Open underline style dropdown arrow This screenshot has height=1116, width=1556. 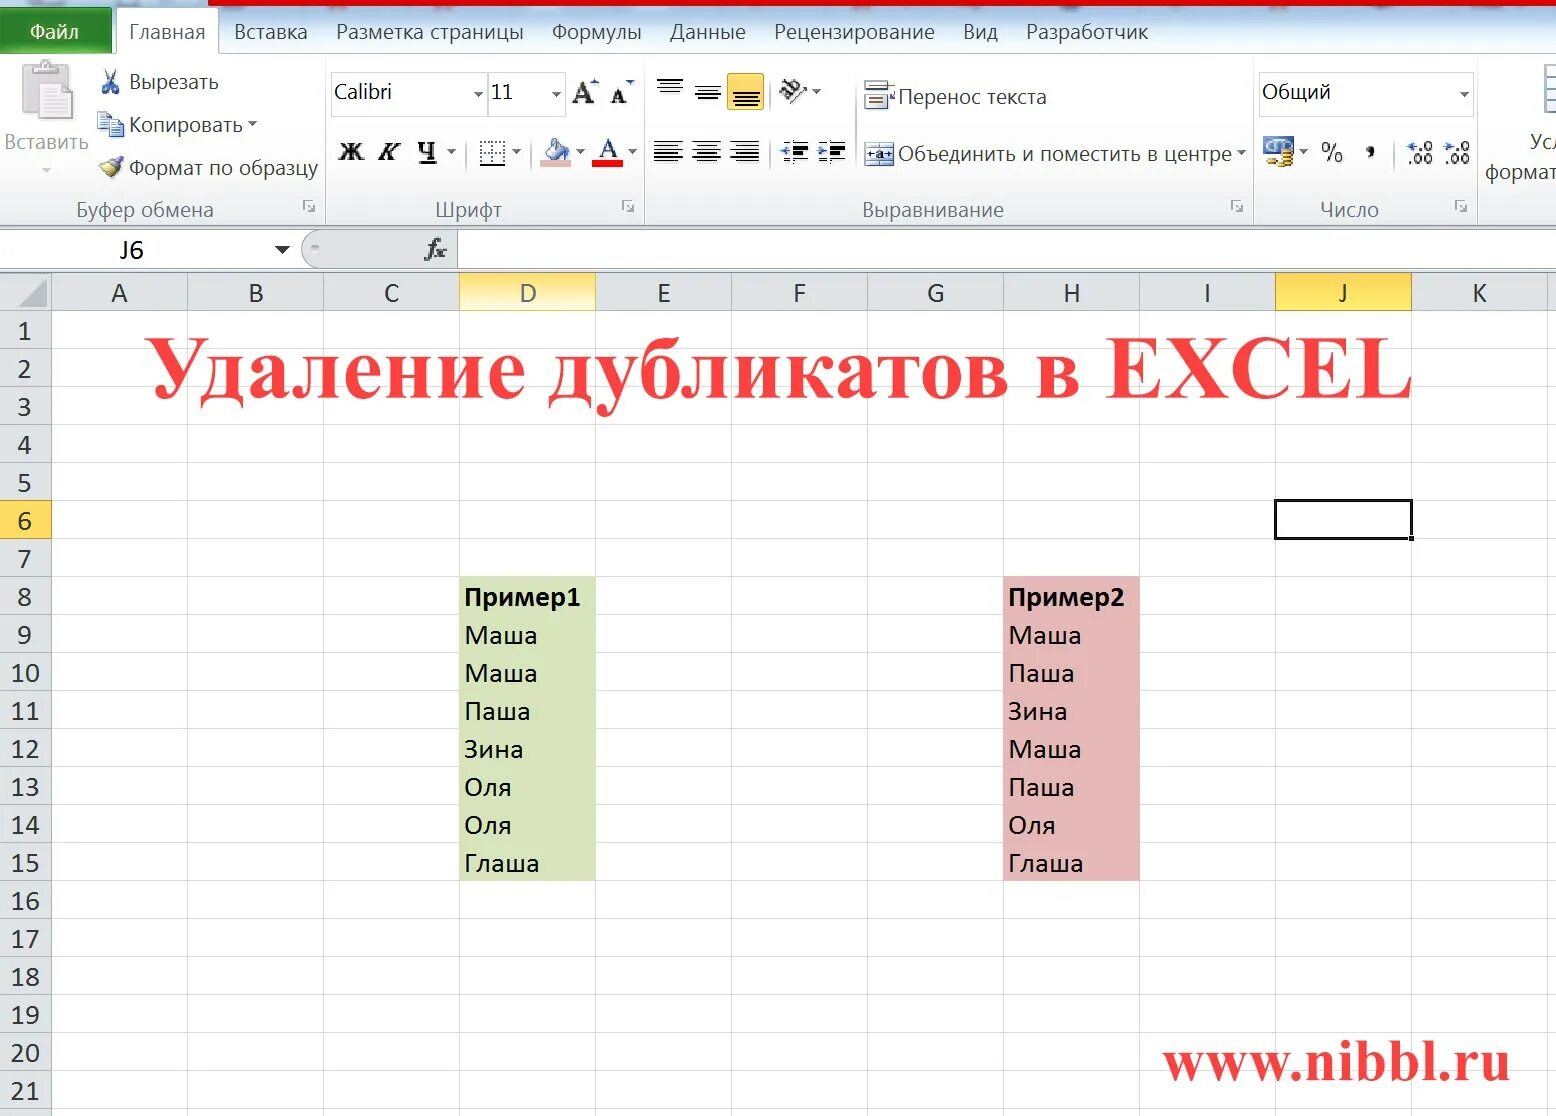pyautogui.click(x=451, y=152)
